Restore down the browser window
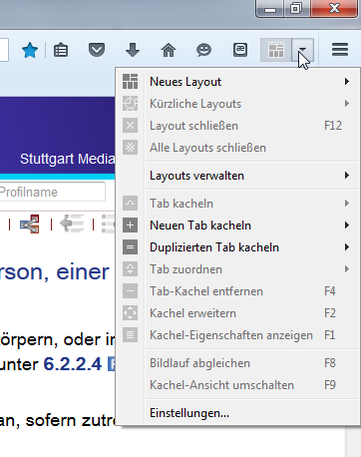Viewport: 361px width, 457px height. point(296,8)
